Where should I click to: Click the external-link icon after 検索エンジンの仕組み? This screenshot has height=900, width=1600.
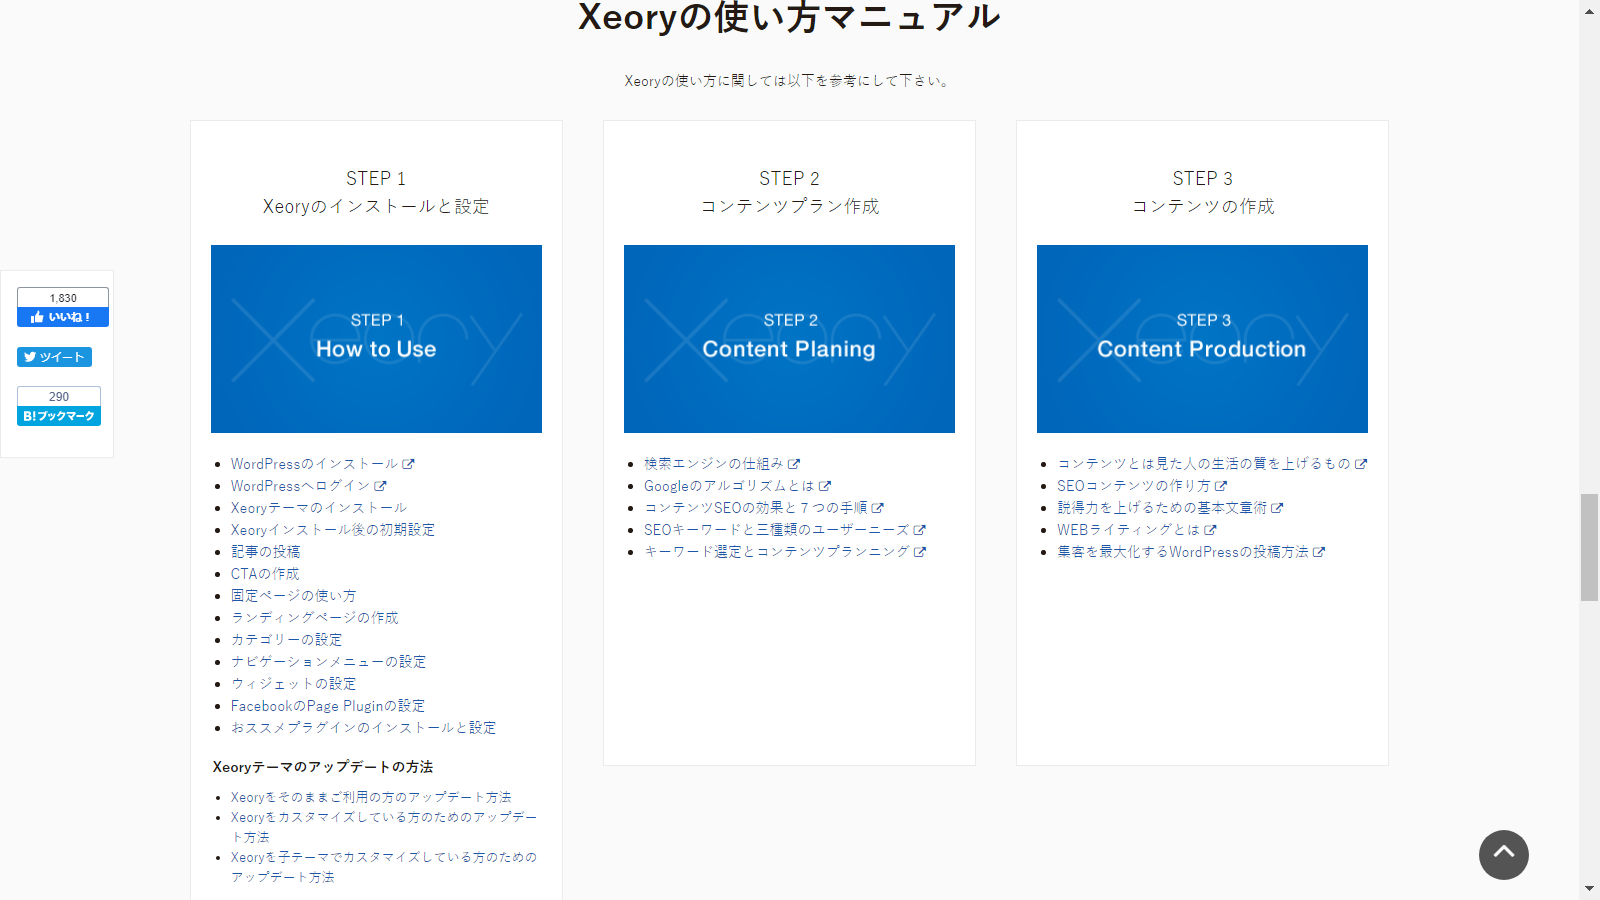[x=794, y=464]
